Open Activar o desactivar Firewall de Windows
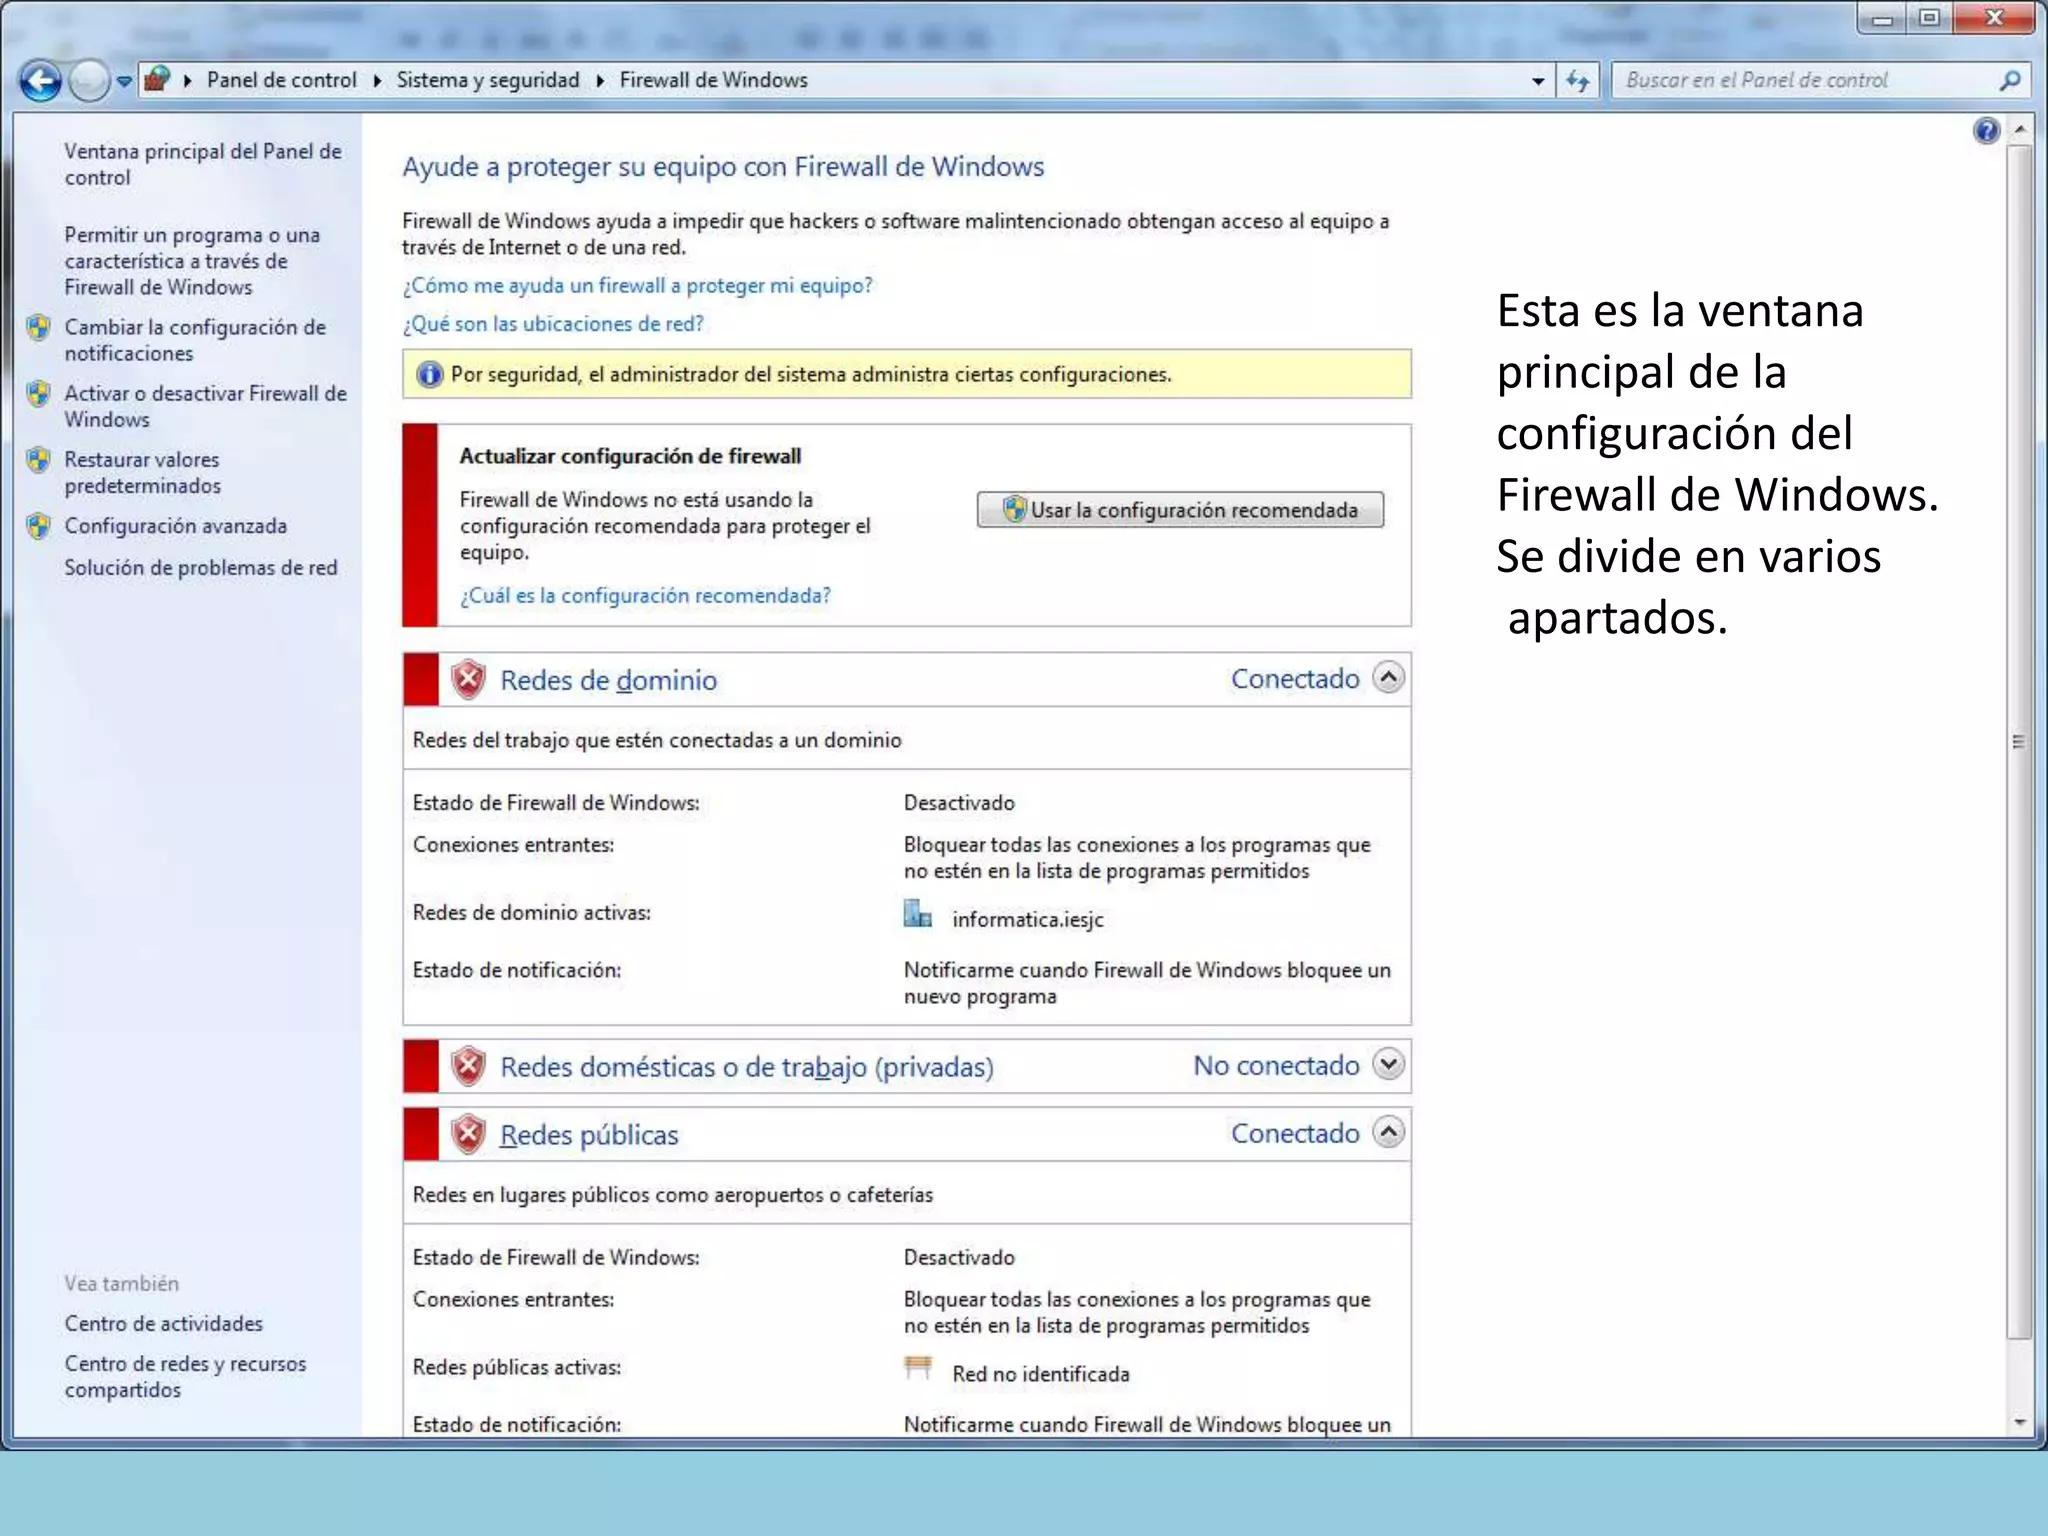This screenshot has height=1536, width=2048. pos(205,406)
